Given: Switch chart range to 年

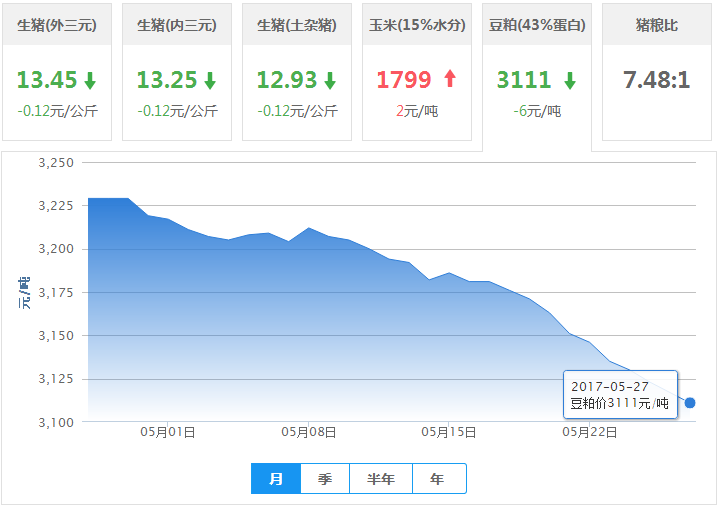Looking at the screenshot, I should [x=439, y=479].
